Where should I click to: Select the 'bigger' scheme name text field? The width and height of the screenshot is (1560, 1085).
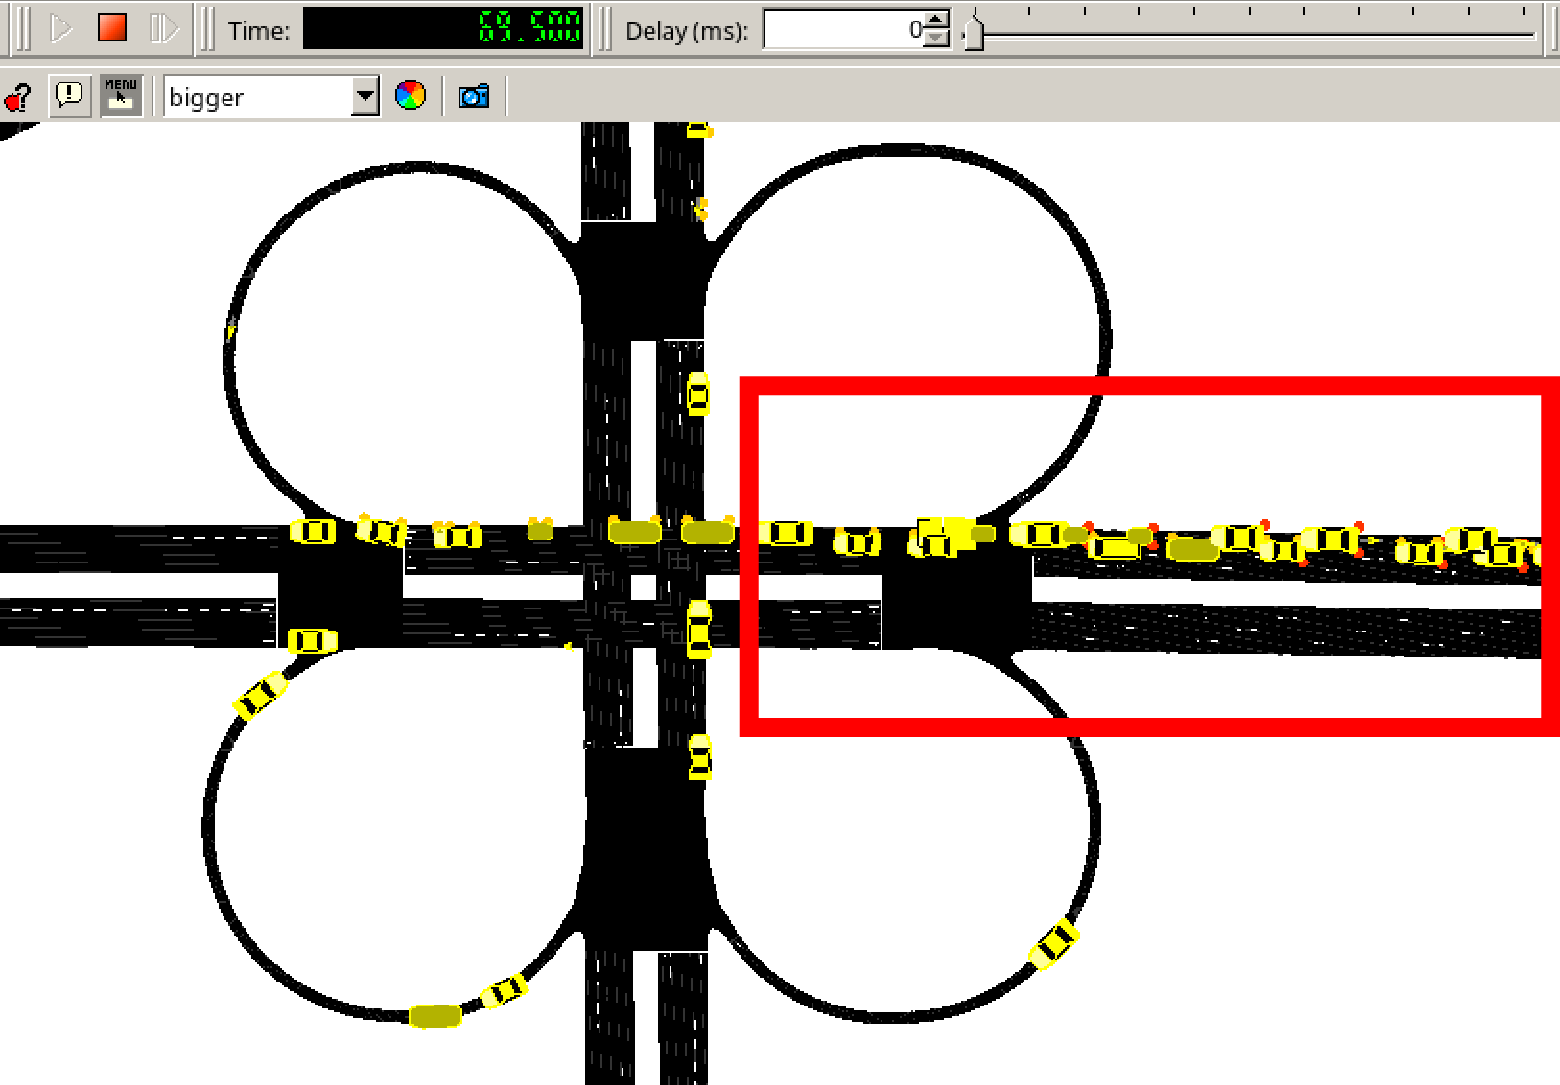pos(258,97)
